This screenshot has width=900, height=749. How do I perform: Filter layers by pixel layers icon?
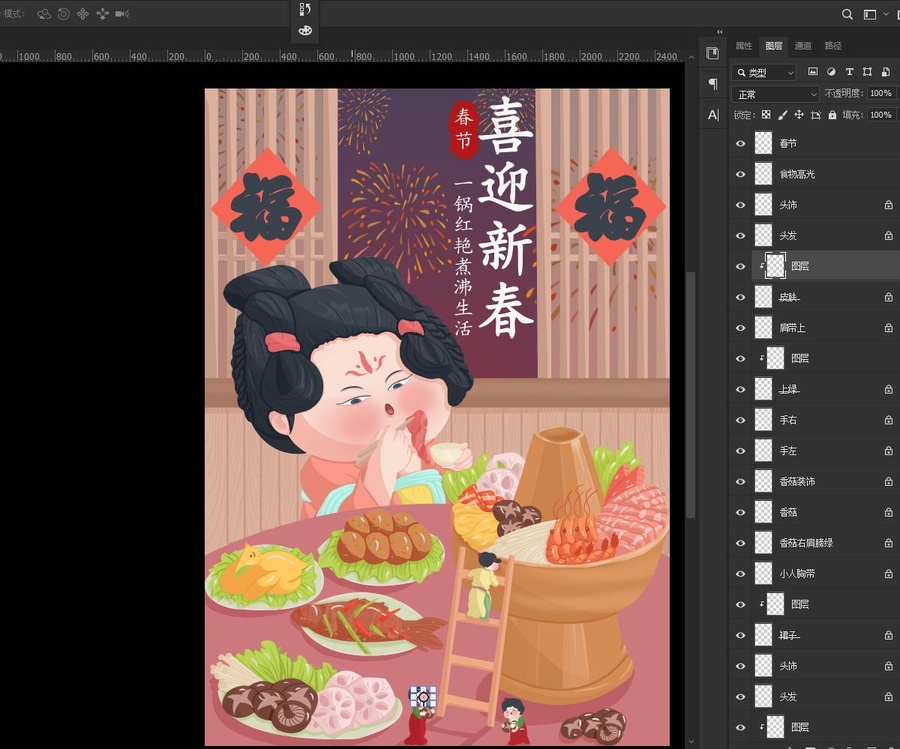pyautogui.click(x=813, y=72)
